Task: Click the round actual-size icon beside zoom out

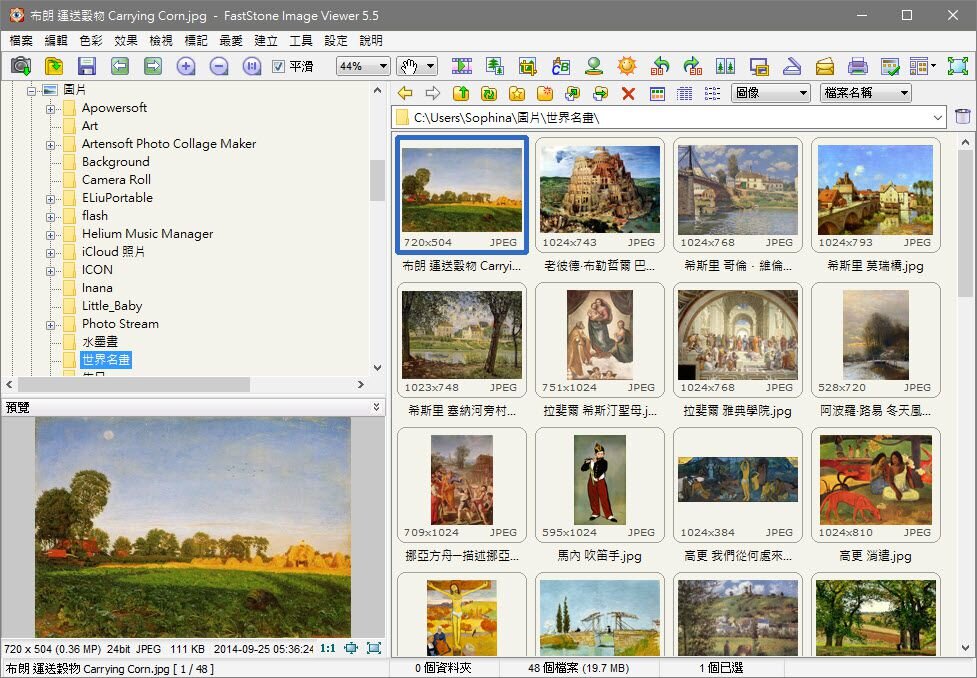Action: coord(252,65)
